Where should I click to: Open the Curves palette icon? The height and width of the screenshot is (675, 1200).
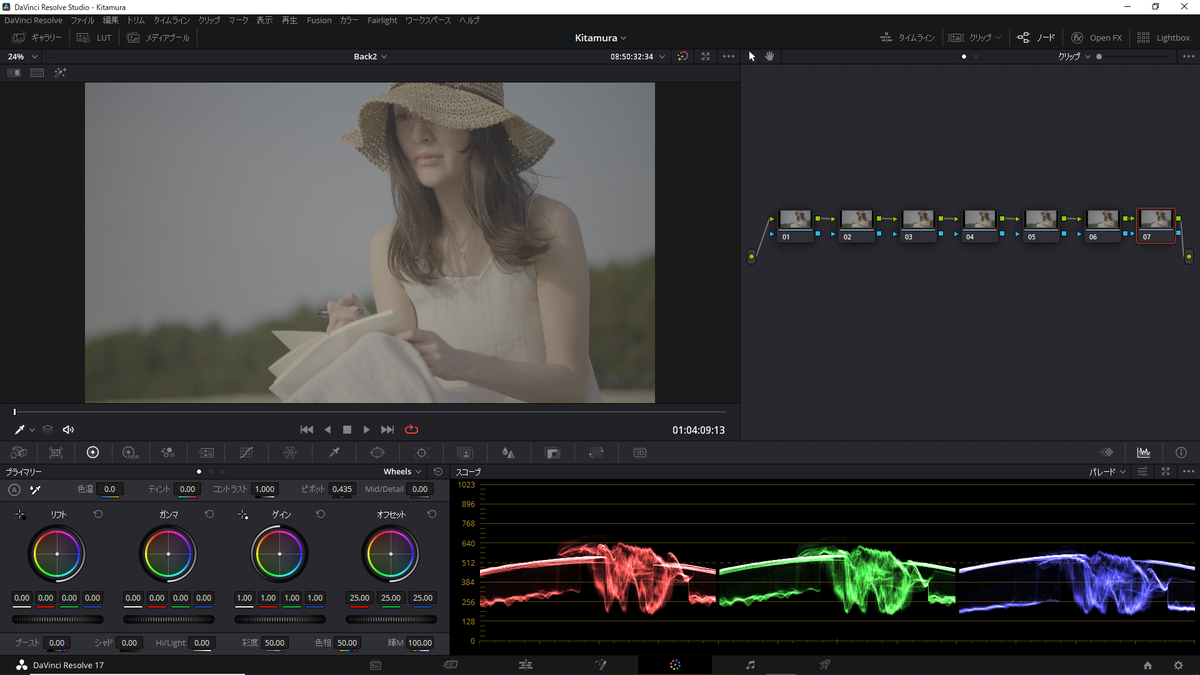[x=246, y=453]
